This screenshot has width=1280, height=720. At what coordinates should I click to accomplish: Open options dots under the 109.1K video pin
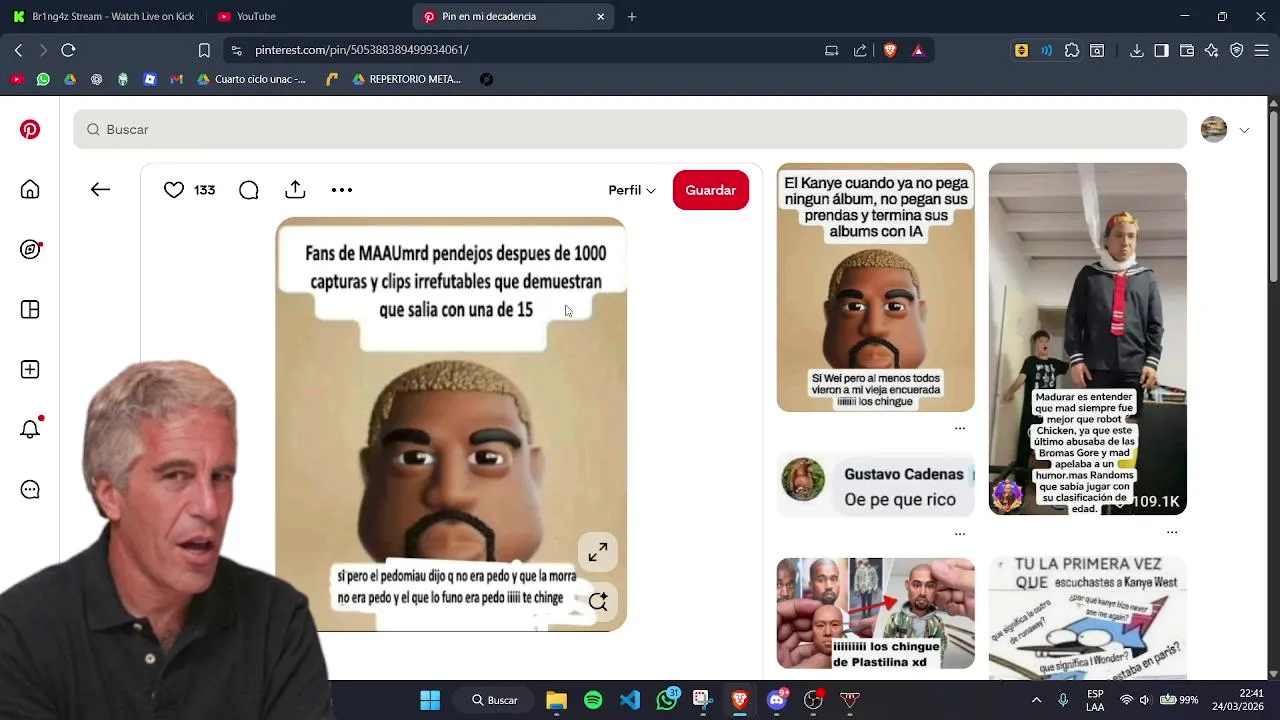(x=1172, y=532)
